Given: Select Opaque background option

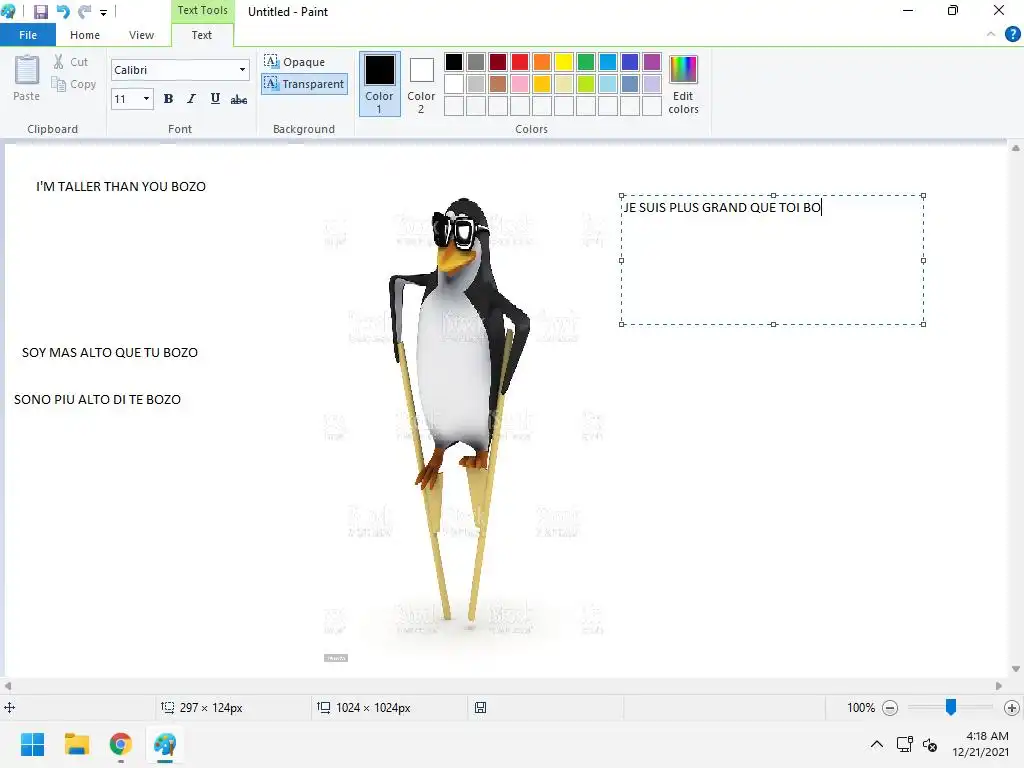Looking at the screenshot, I should click(x=295, y=61).
